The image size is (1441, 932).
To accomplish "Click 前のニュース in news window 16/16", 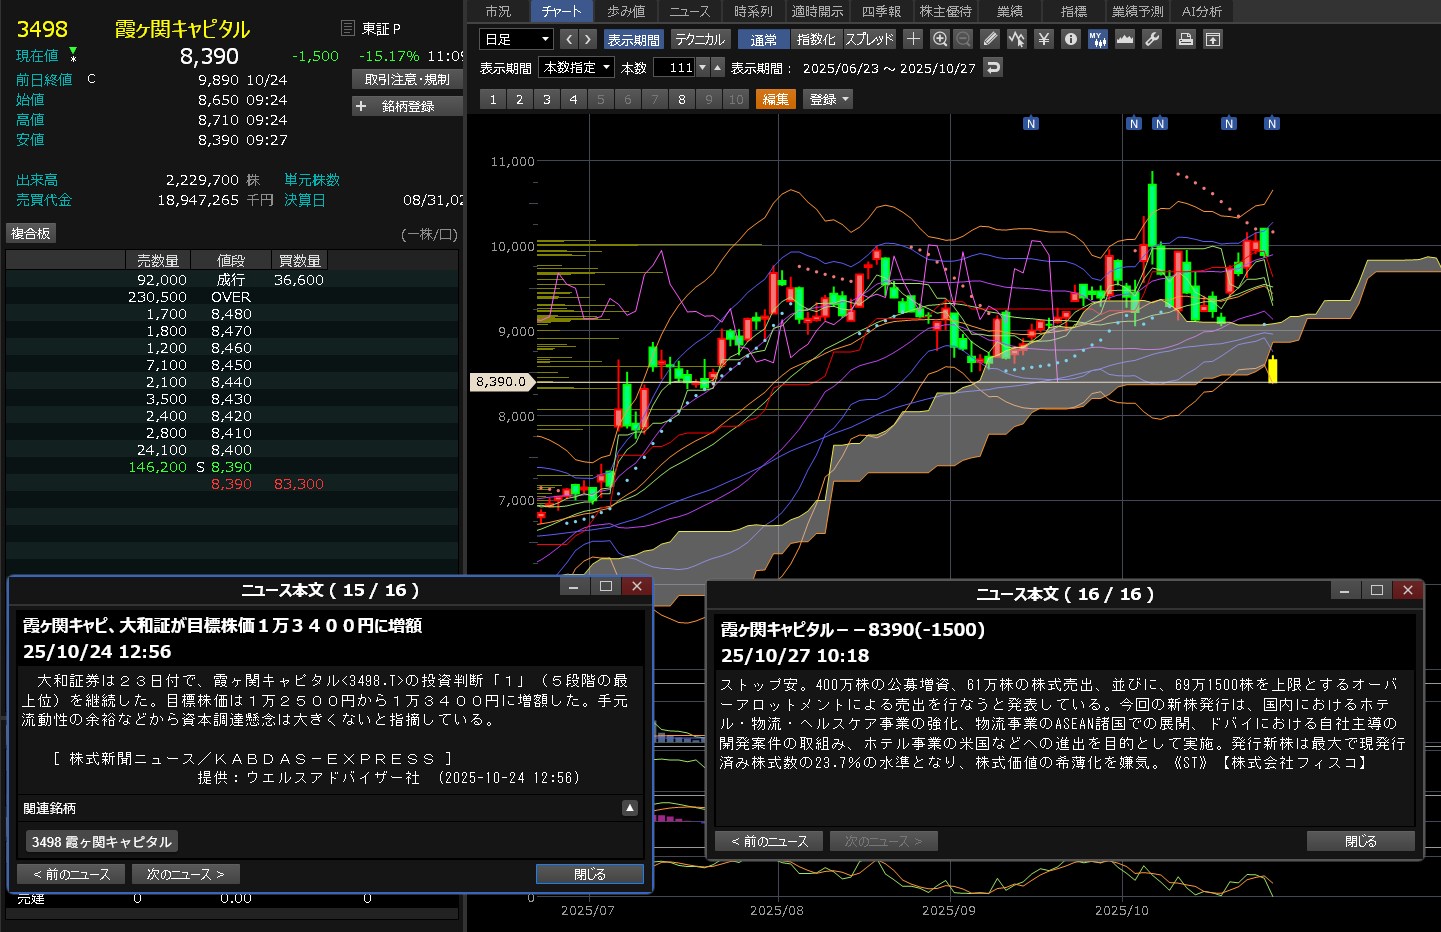I will pos(768,841).
